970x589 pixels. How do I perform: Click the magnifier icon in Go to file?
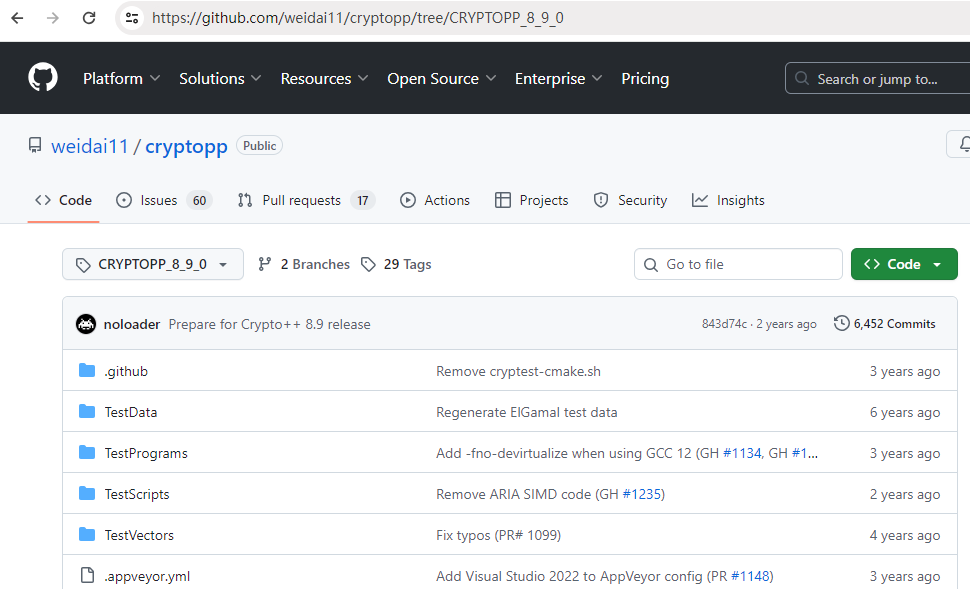tap(651, 265)
